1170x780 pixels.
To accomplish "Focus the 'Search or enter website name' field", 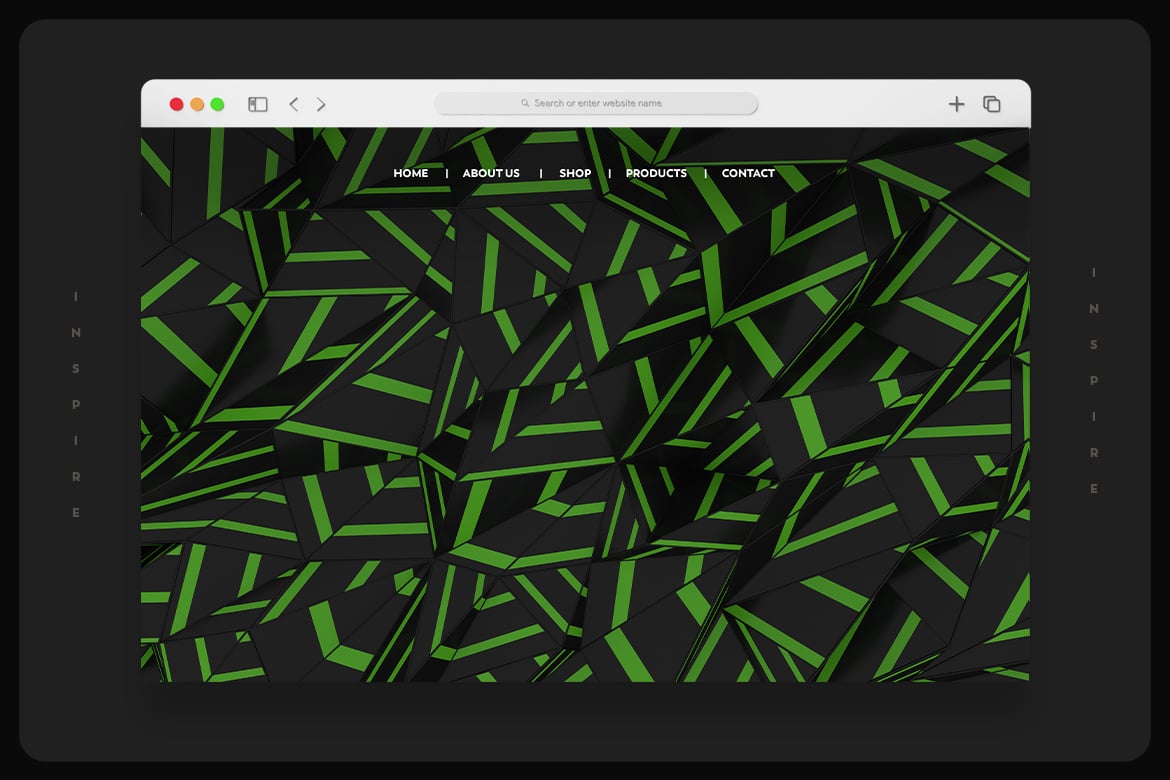I will 598,103.
